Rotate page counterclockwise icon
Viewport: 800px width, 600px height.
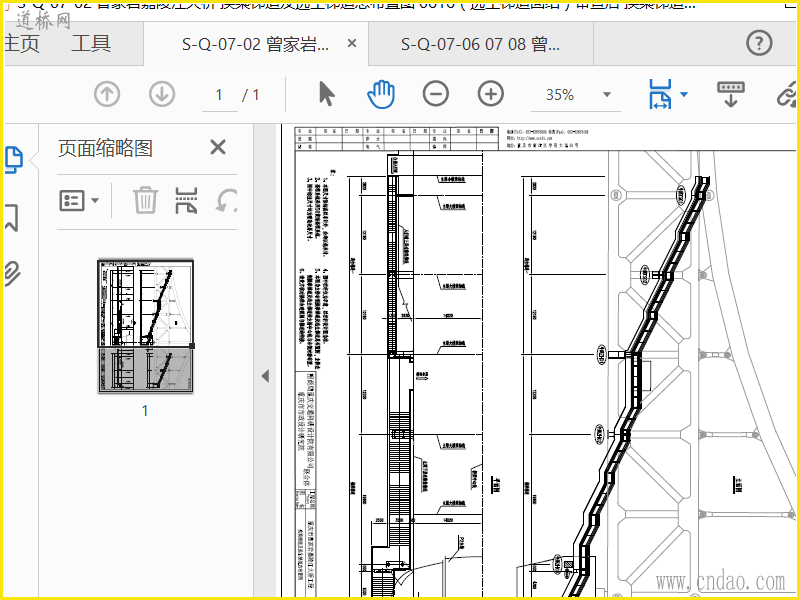[x=226, y=201]
